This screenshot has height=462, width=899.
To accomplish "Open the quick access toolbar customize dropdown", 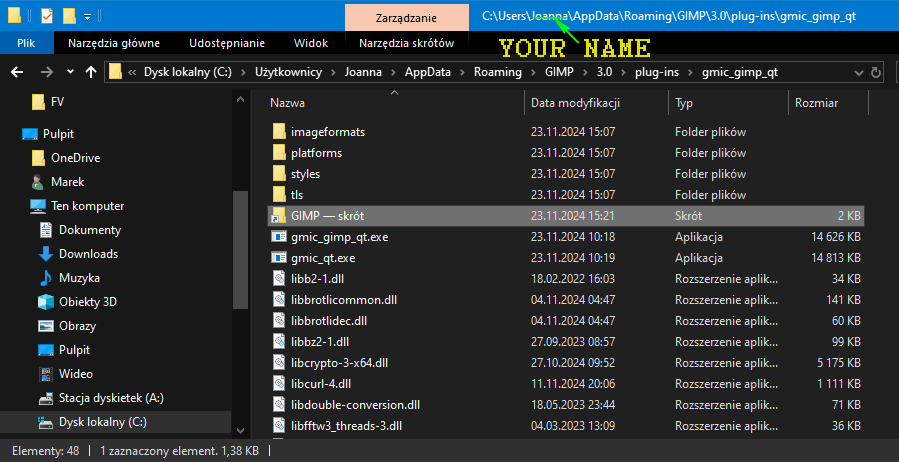I will (x=87, y=17).
